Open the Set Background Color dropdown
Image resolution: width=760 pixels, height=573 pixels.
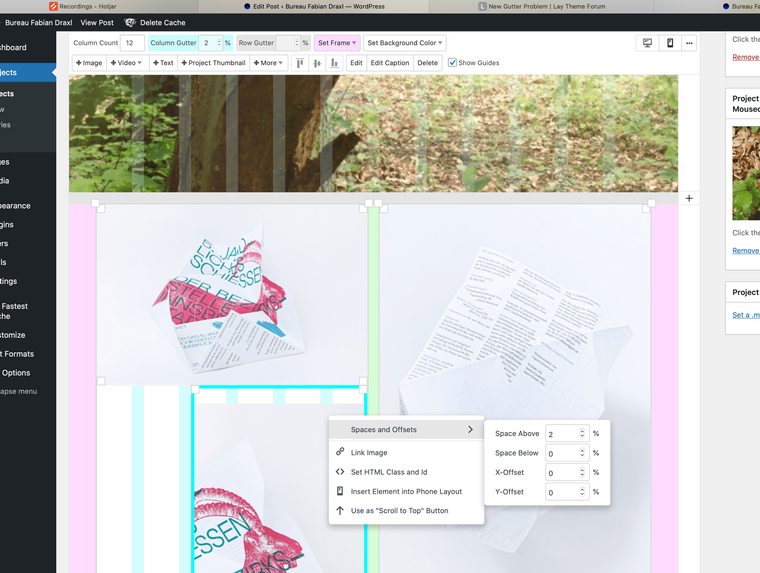(404, 43)
